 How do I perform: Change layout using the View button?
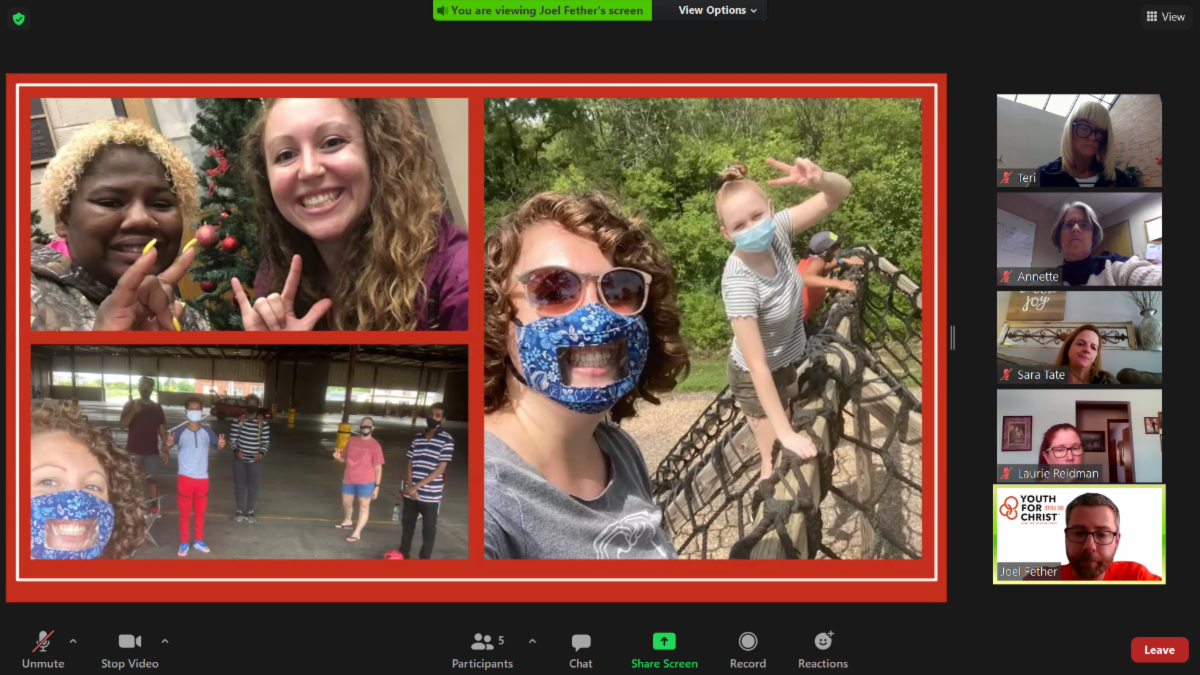(1166, 17)
